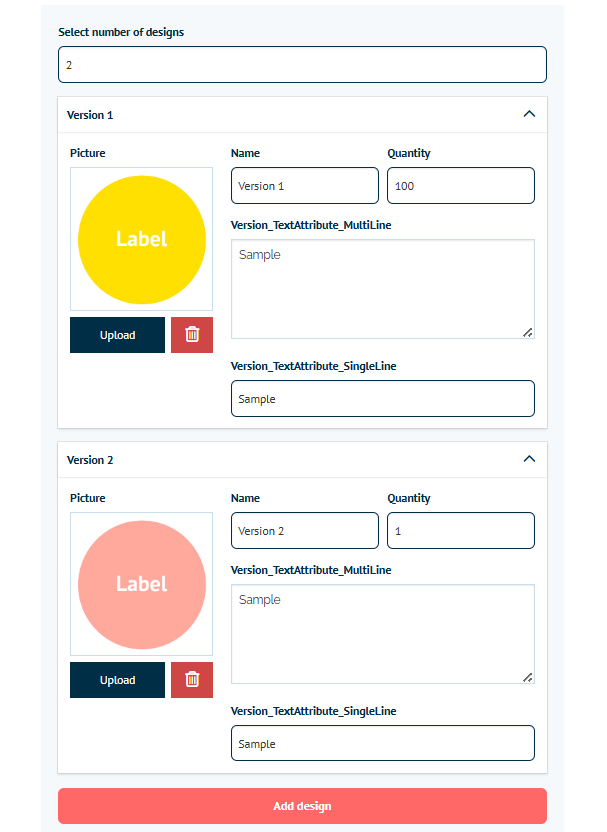Click the Quantity field showing 100
Image resolution: width=607 pixels, height=832 pixels.
tap(461, 186)
